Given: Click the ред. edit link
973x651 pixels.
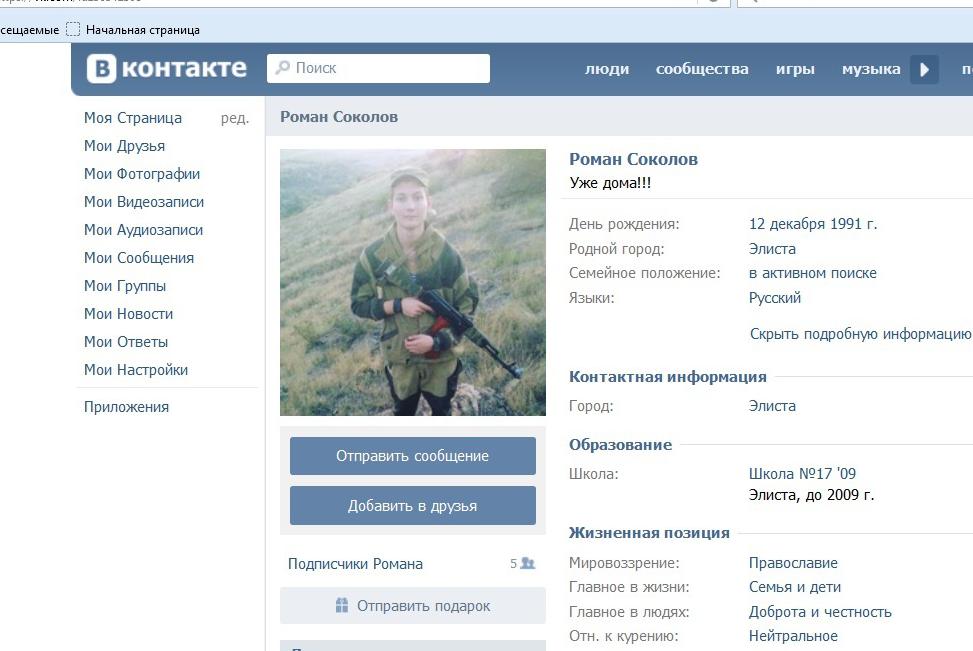Looking at the screenshot, I should click(x=235, y=118).
